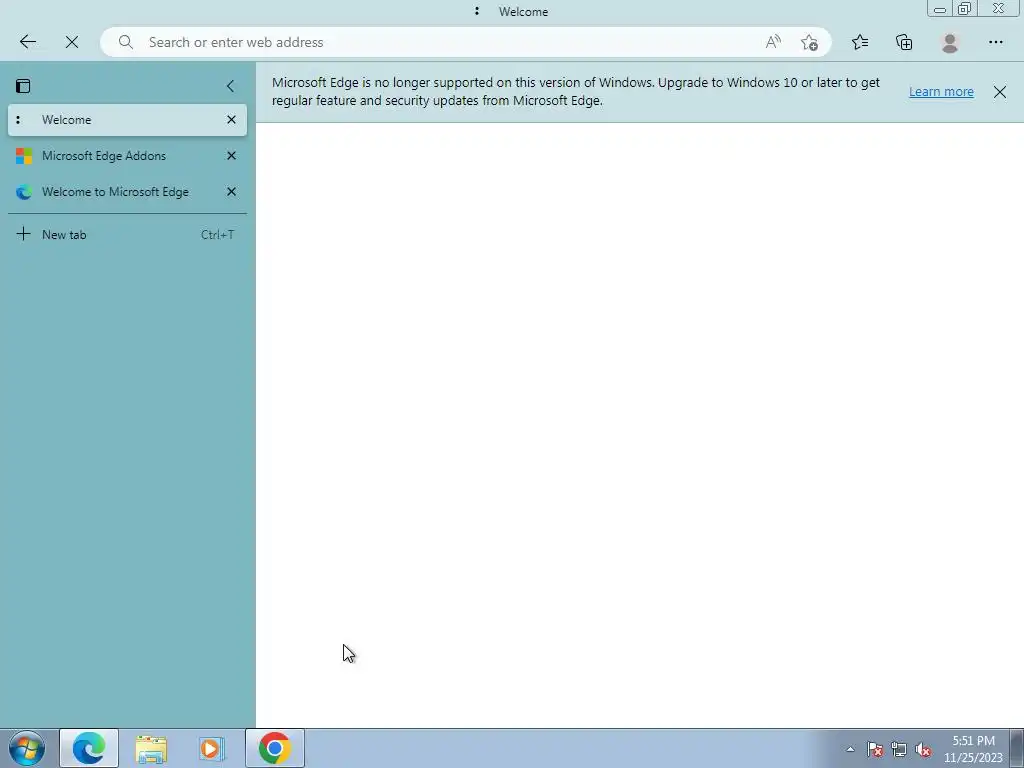Close the Welcome to Microsoft Edge tab
This screenshot has width=1024, height=768.
point(231,192)
